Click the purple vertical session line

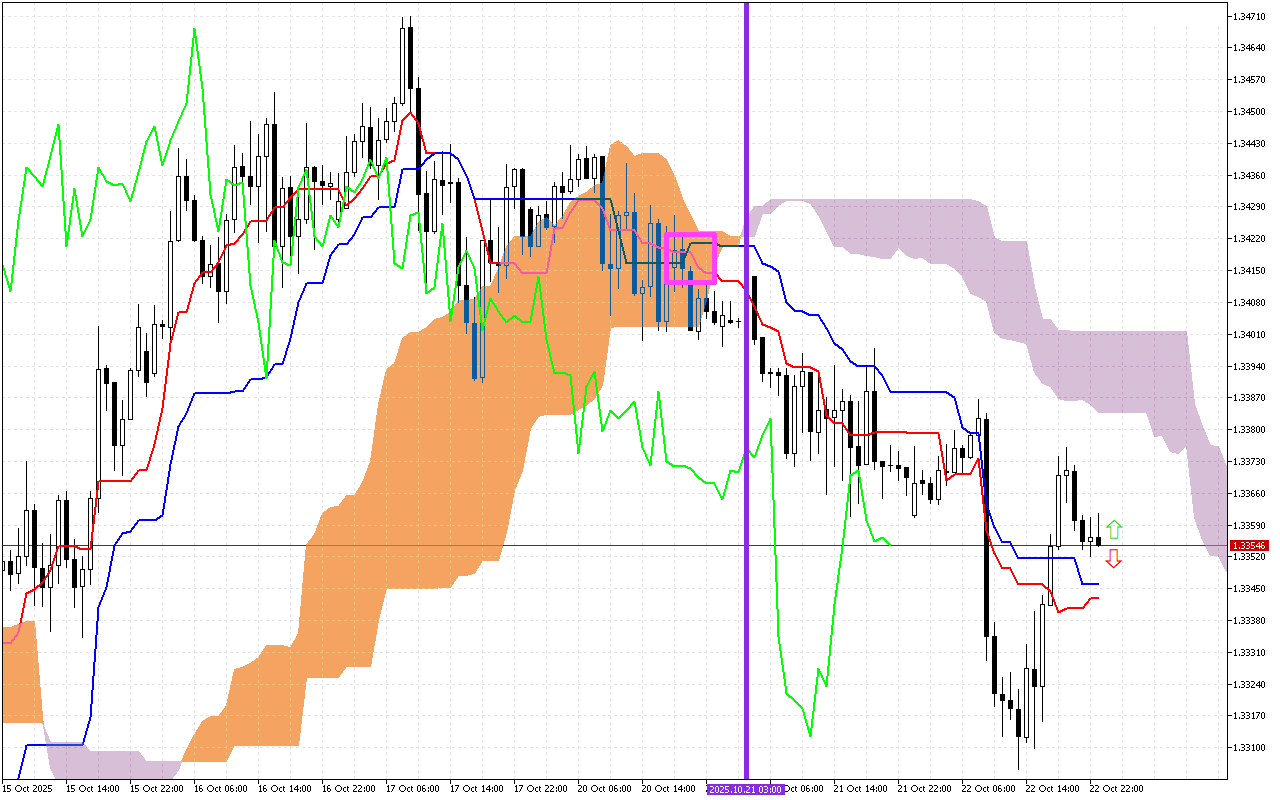pos(746,400)
